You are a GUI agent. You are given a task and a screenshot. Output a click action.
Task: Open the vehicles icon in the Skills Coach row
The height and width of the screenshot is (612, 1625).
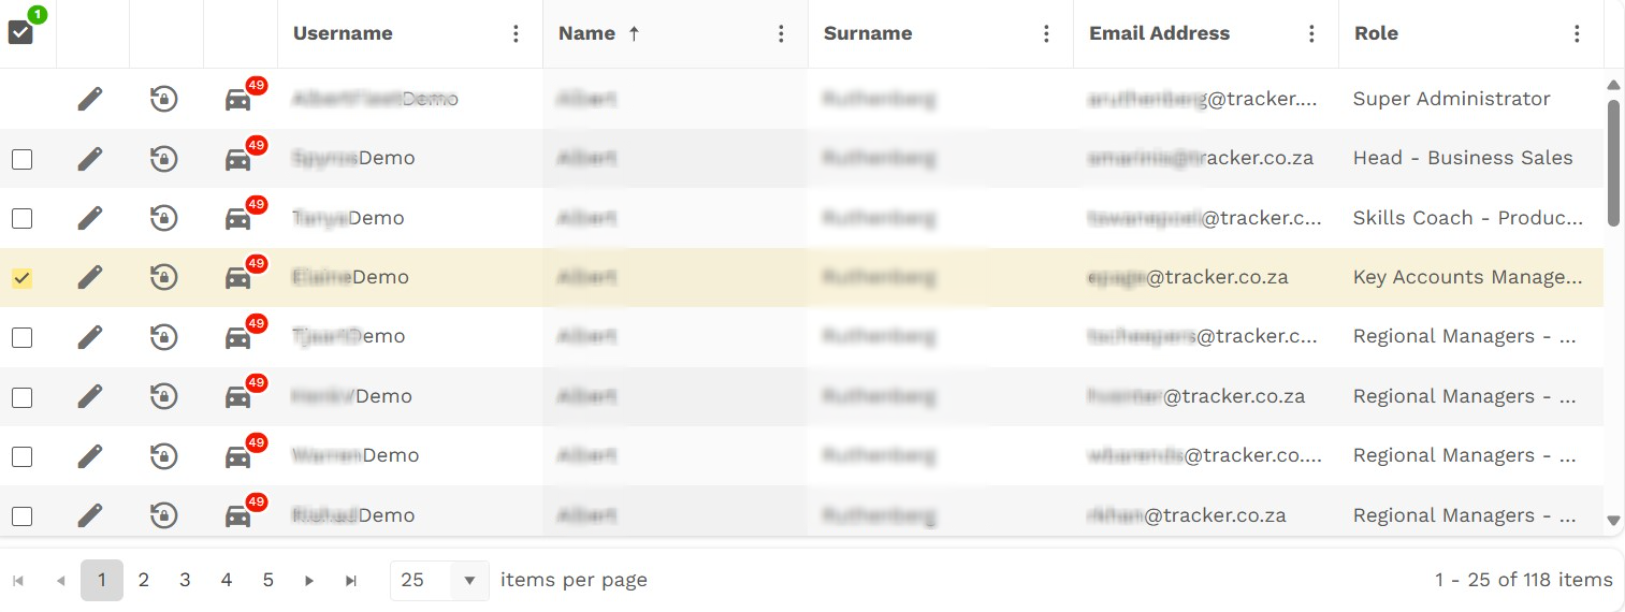pyautogui.click(x=238, y=218)
